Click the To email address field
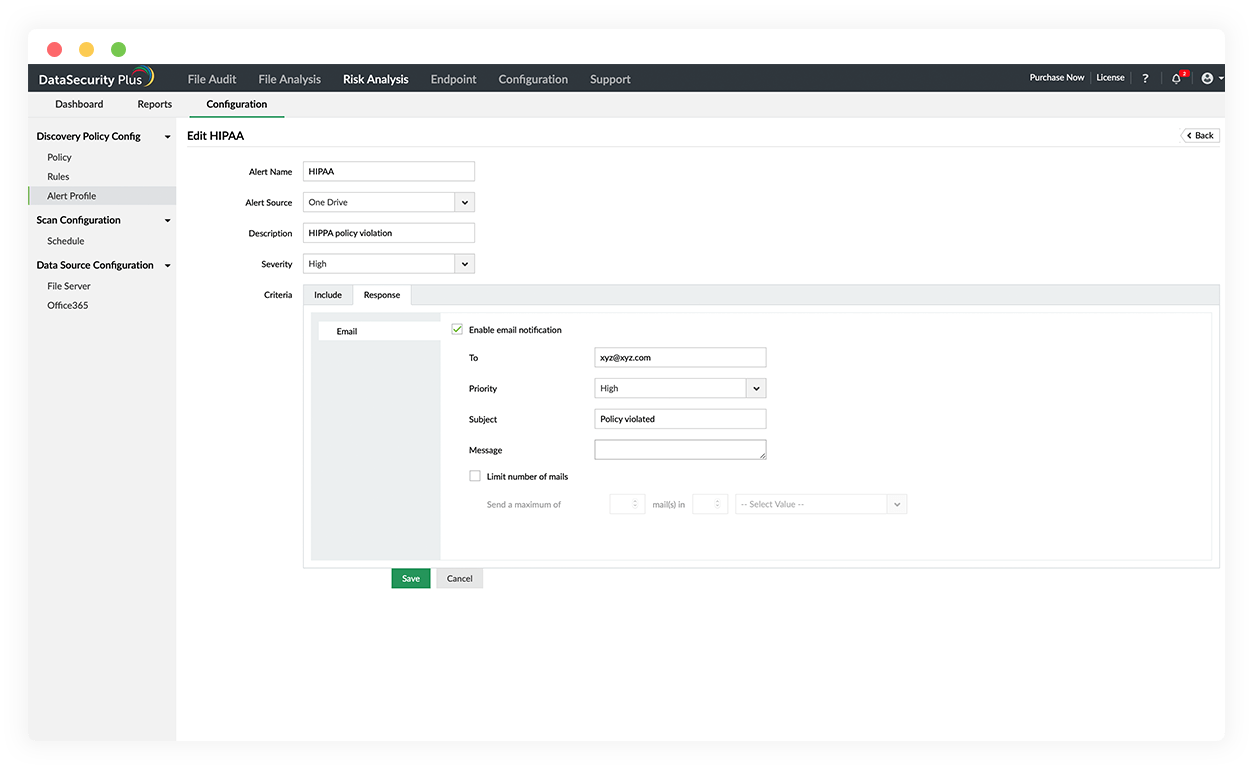Screen dimensions: 1254x766 (x=680, y=357)
